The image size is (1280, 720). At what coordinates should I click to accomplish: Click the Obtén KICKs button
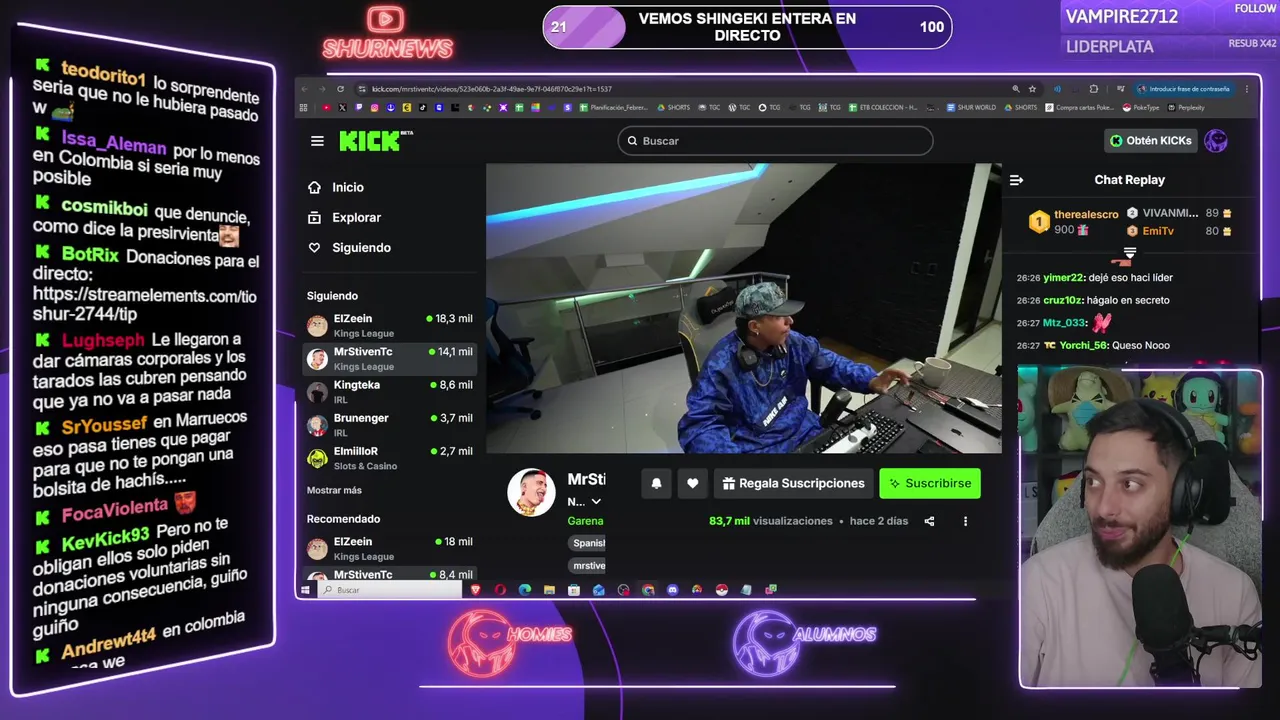point(1150,141)
